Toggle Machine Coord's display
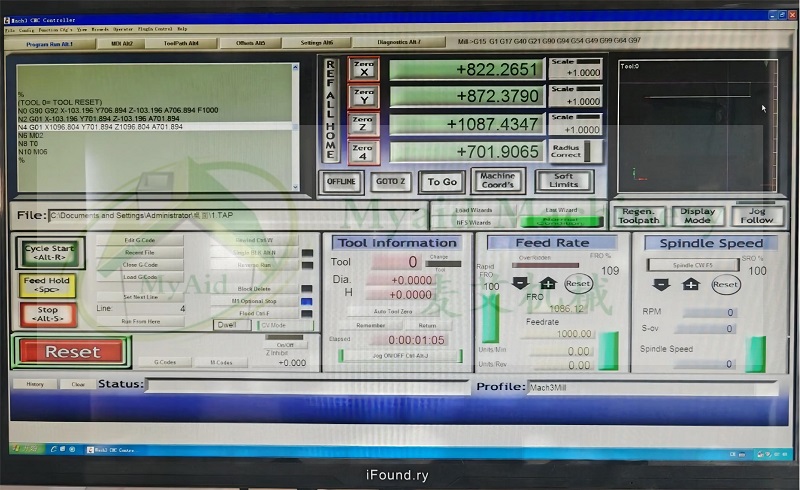This screenshot has width=800, height=490. click(497, 181)
